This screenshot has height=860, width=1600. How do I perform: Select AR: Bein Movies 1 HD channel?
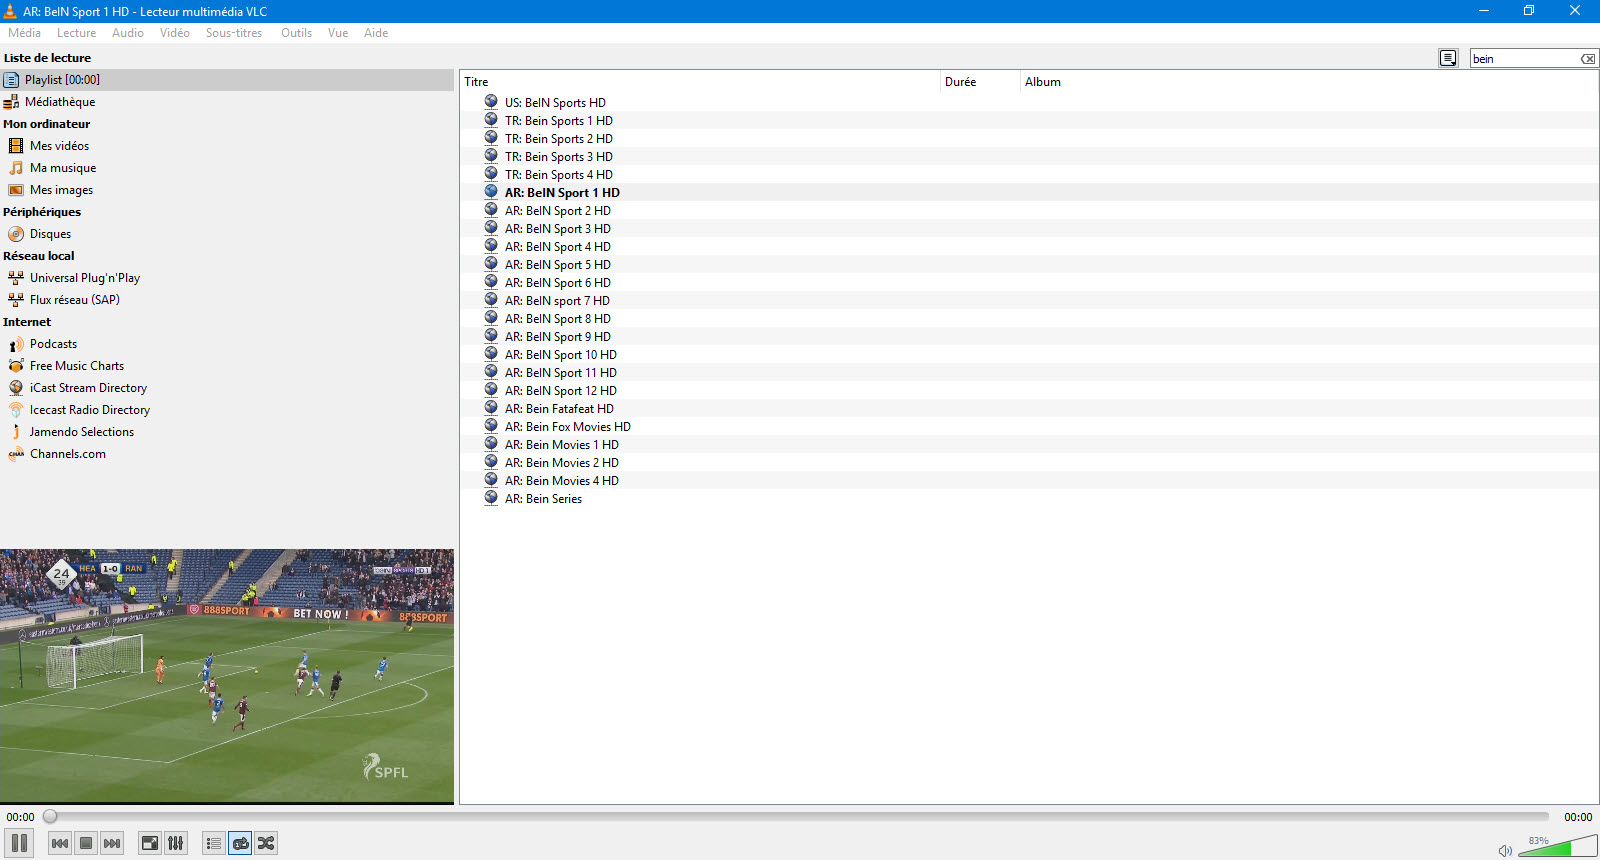click(561, 445)
